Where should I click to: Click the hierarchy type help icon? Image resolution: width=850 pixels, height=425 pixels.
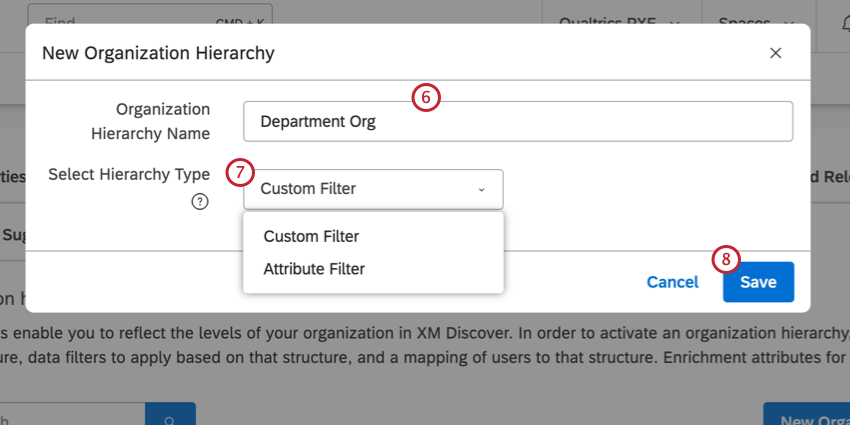(200, 202)
